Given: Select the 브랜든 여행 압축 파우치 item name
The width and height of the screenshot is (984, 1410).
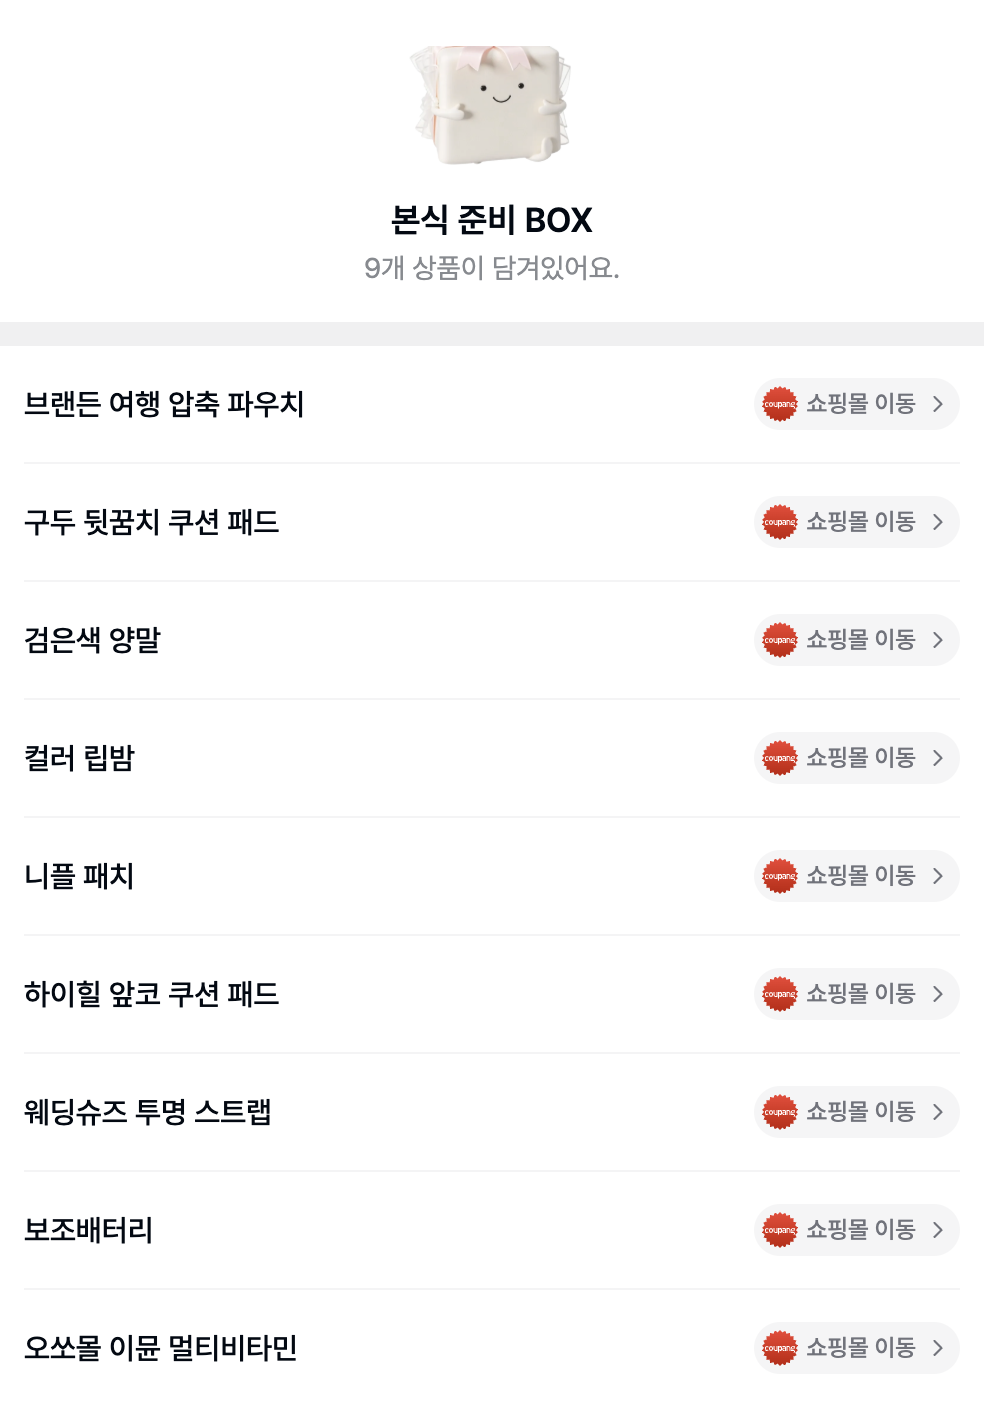Looking at the screenshot, I should pos(164,404).
